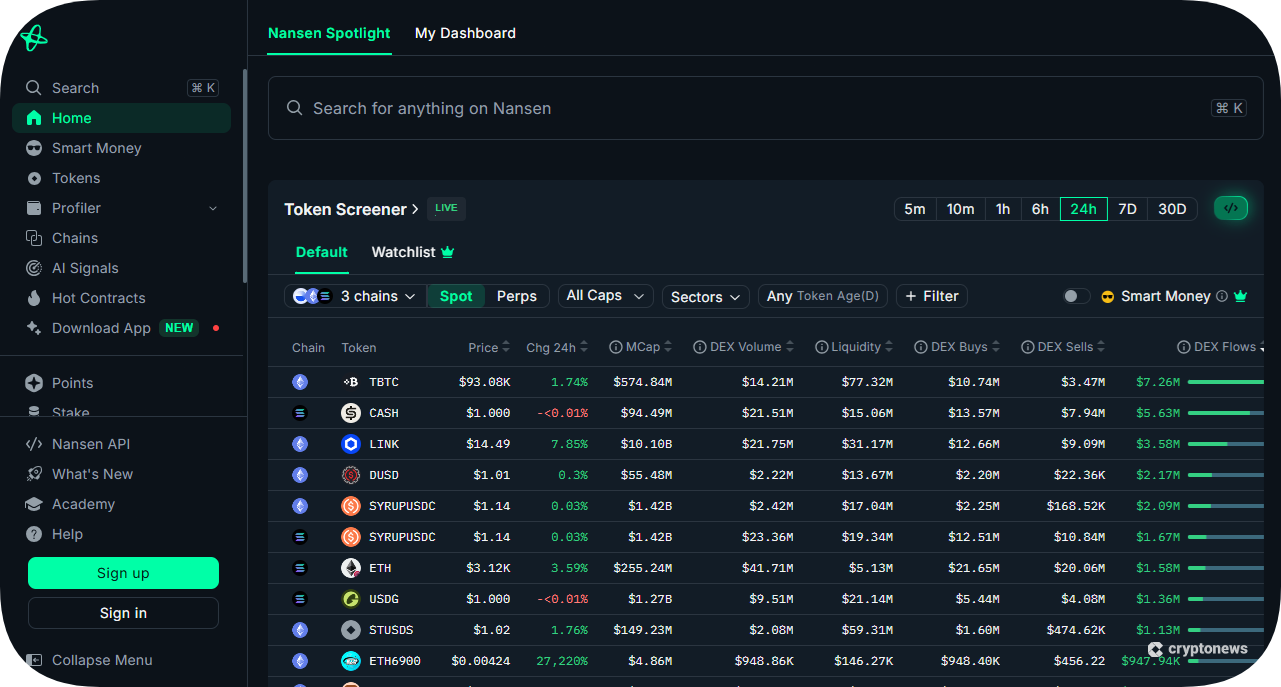
Task: Open the 3 chains selector dropdown
Action: [x=366, y=296]
